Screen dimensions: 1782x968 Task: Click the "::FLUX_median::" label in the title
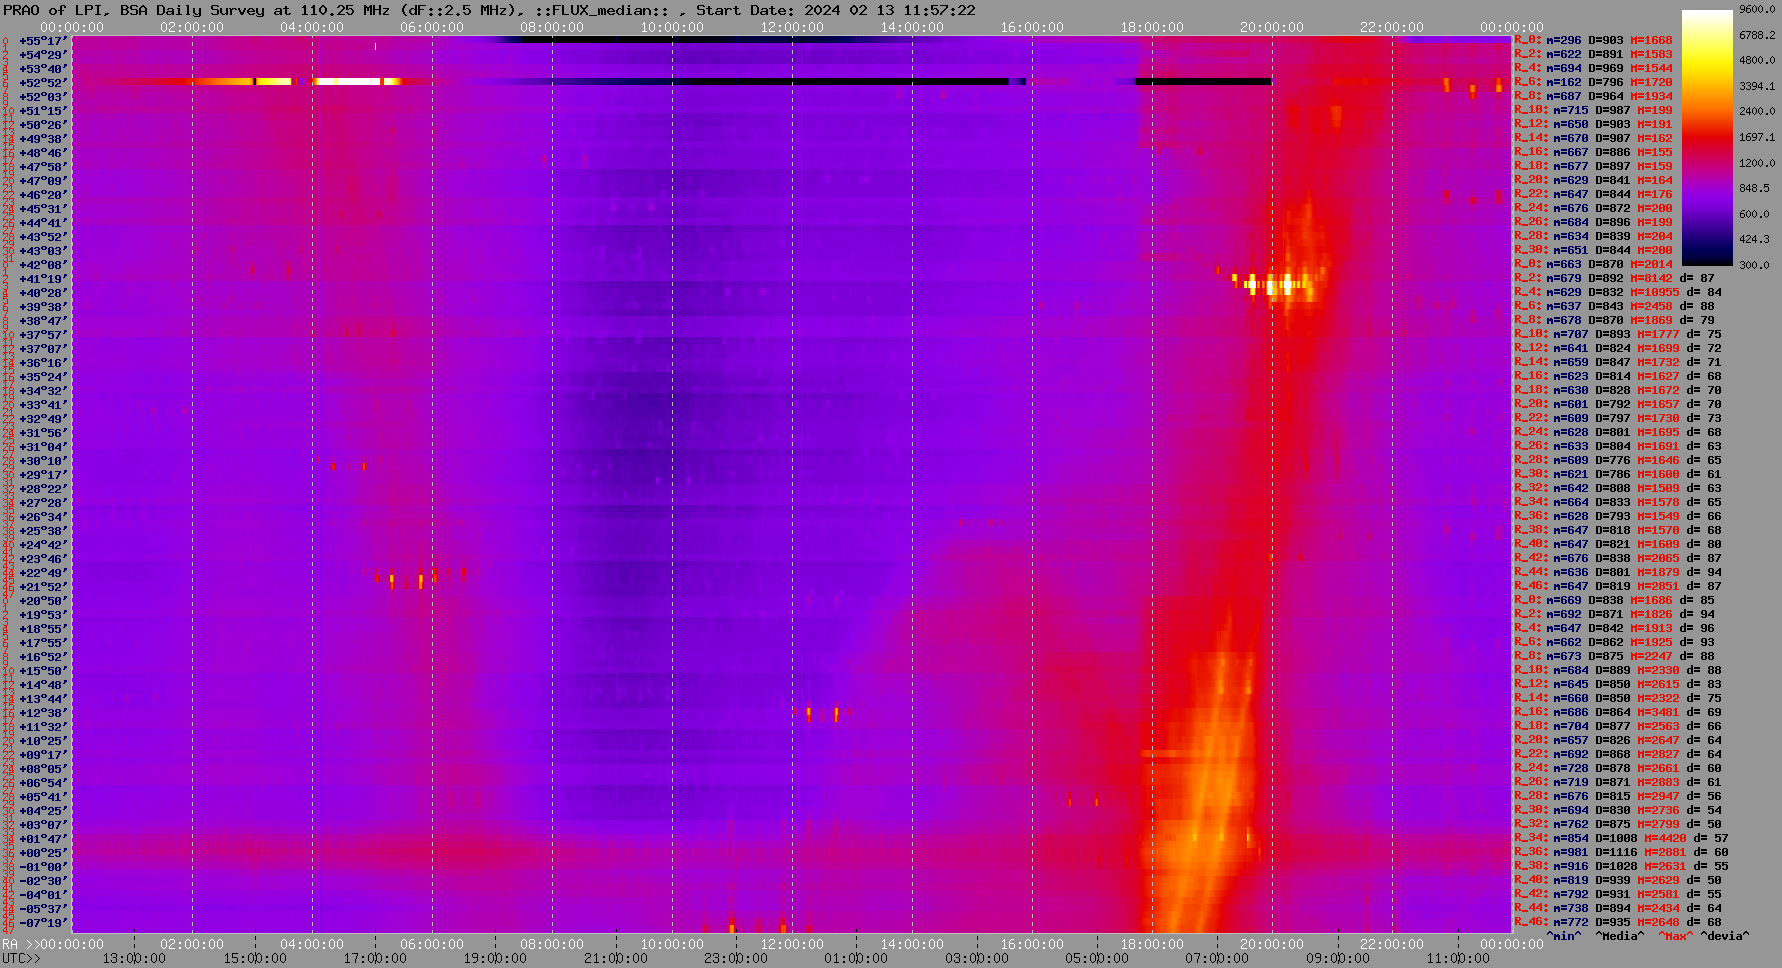(x=601, y=10)
